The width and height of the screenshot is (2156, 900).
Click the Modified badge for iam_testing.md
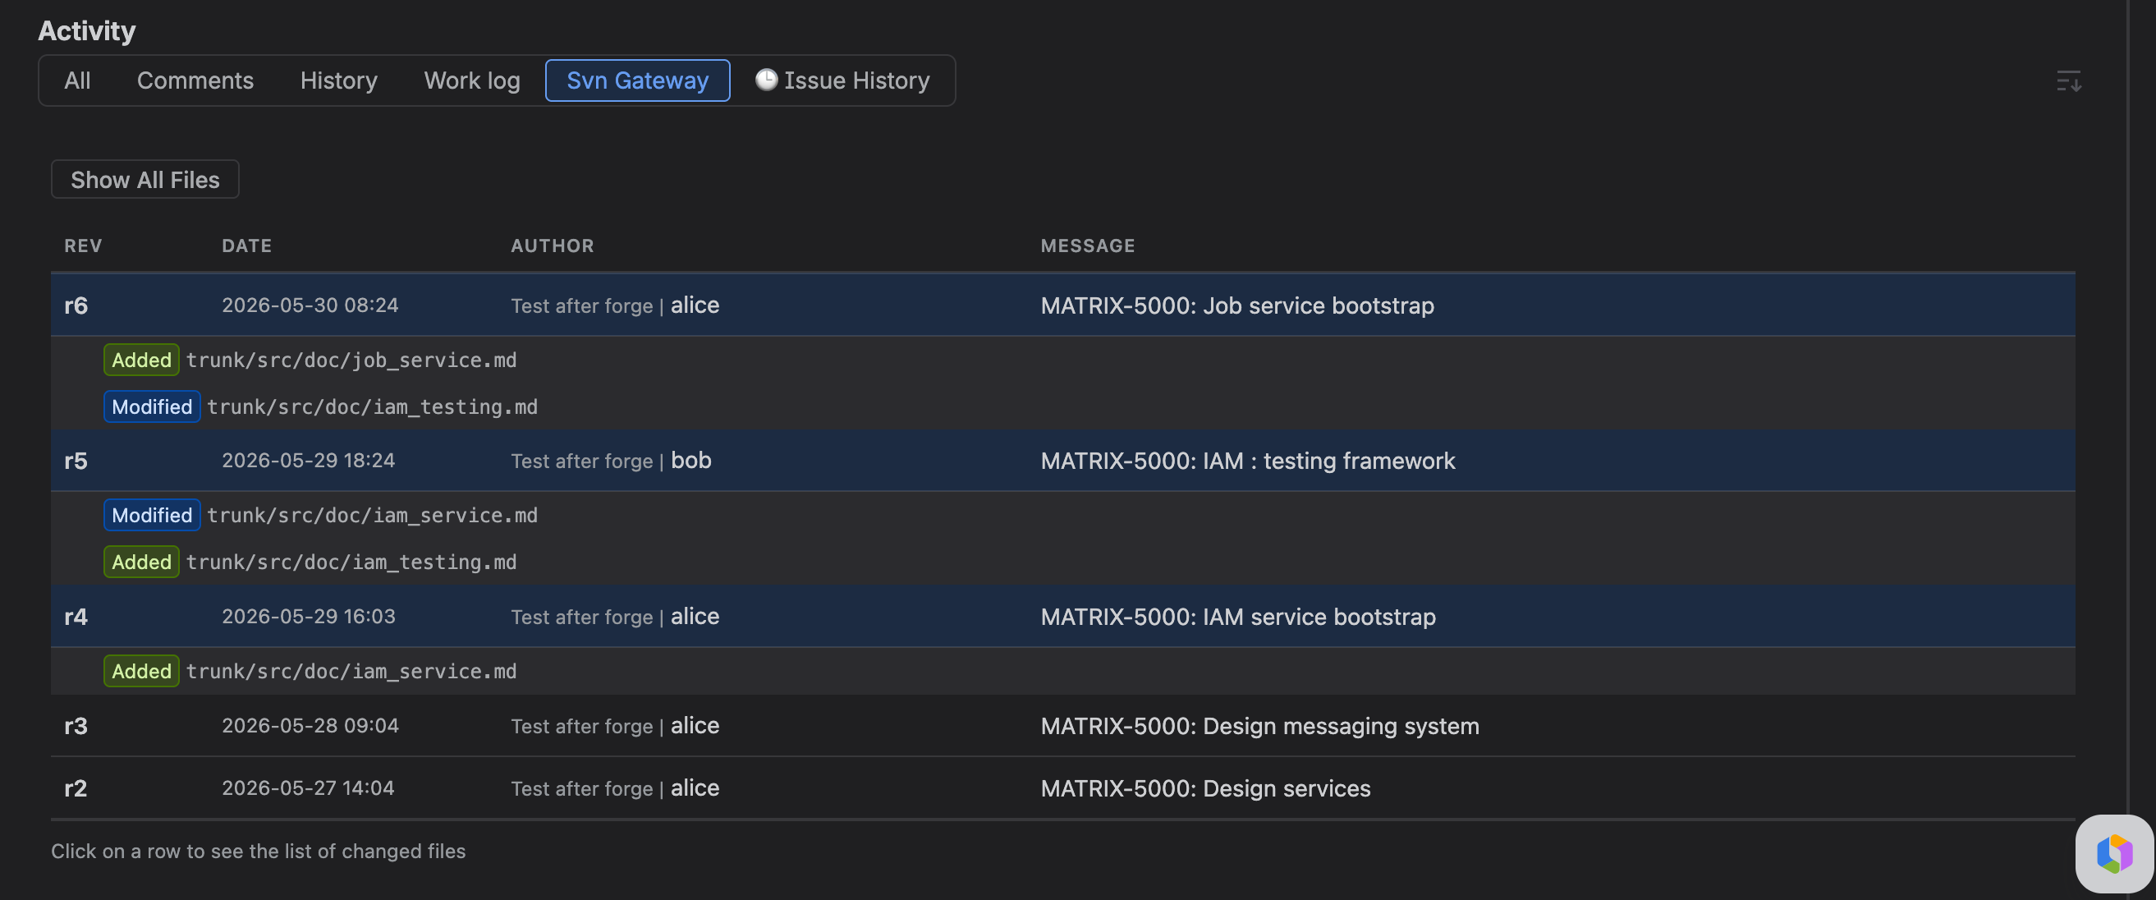point(152,407)
